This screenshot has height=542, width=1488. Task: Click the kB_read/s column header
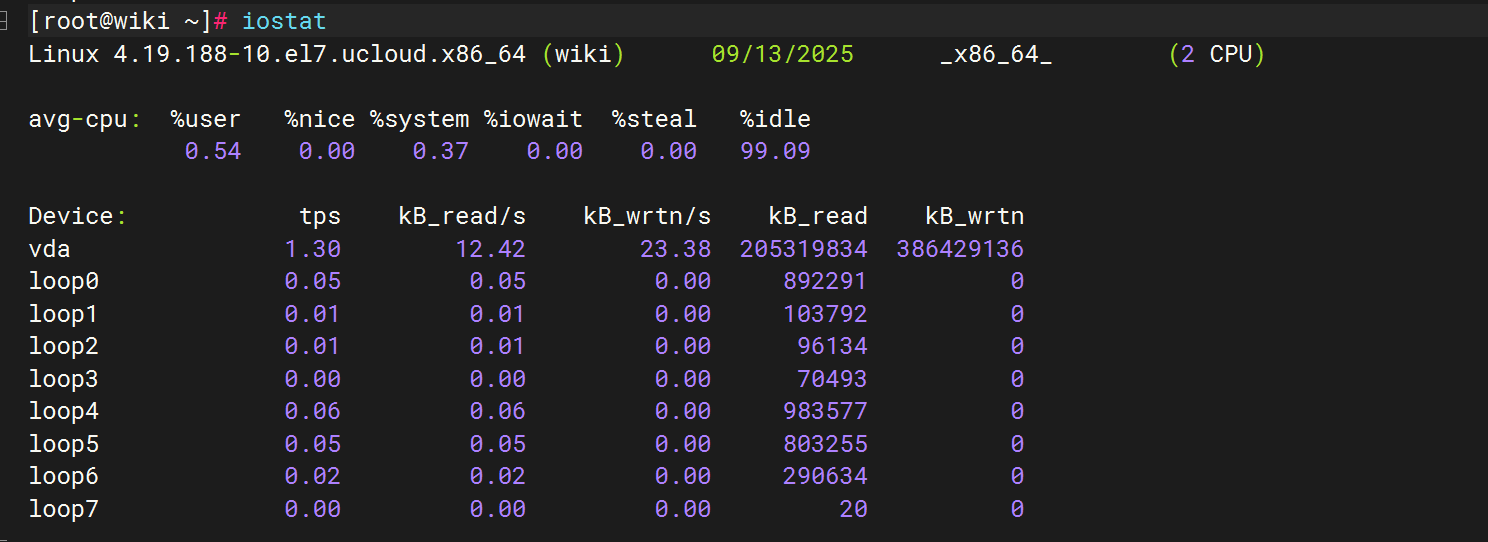coord(462,216)
